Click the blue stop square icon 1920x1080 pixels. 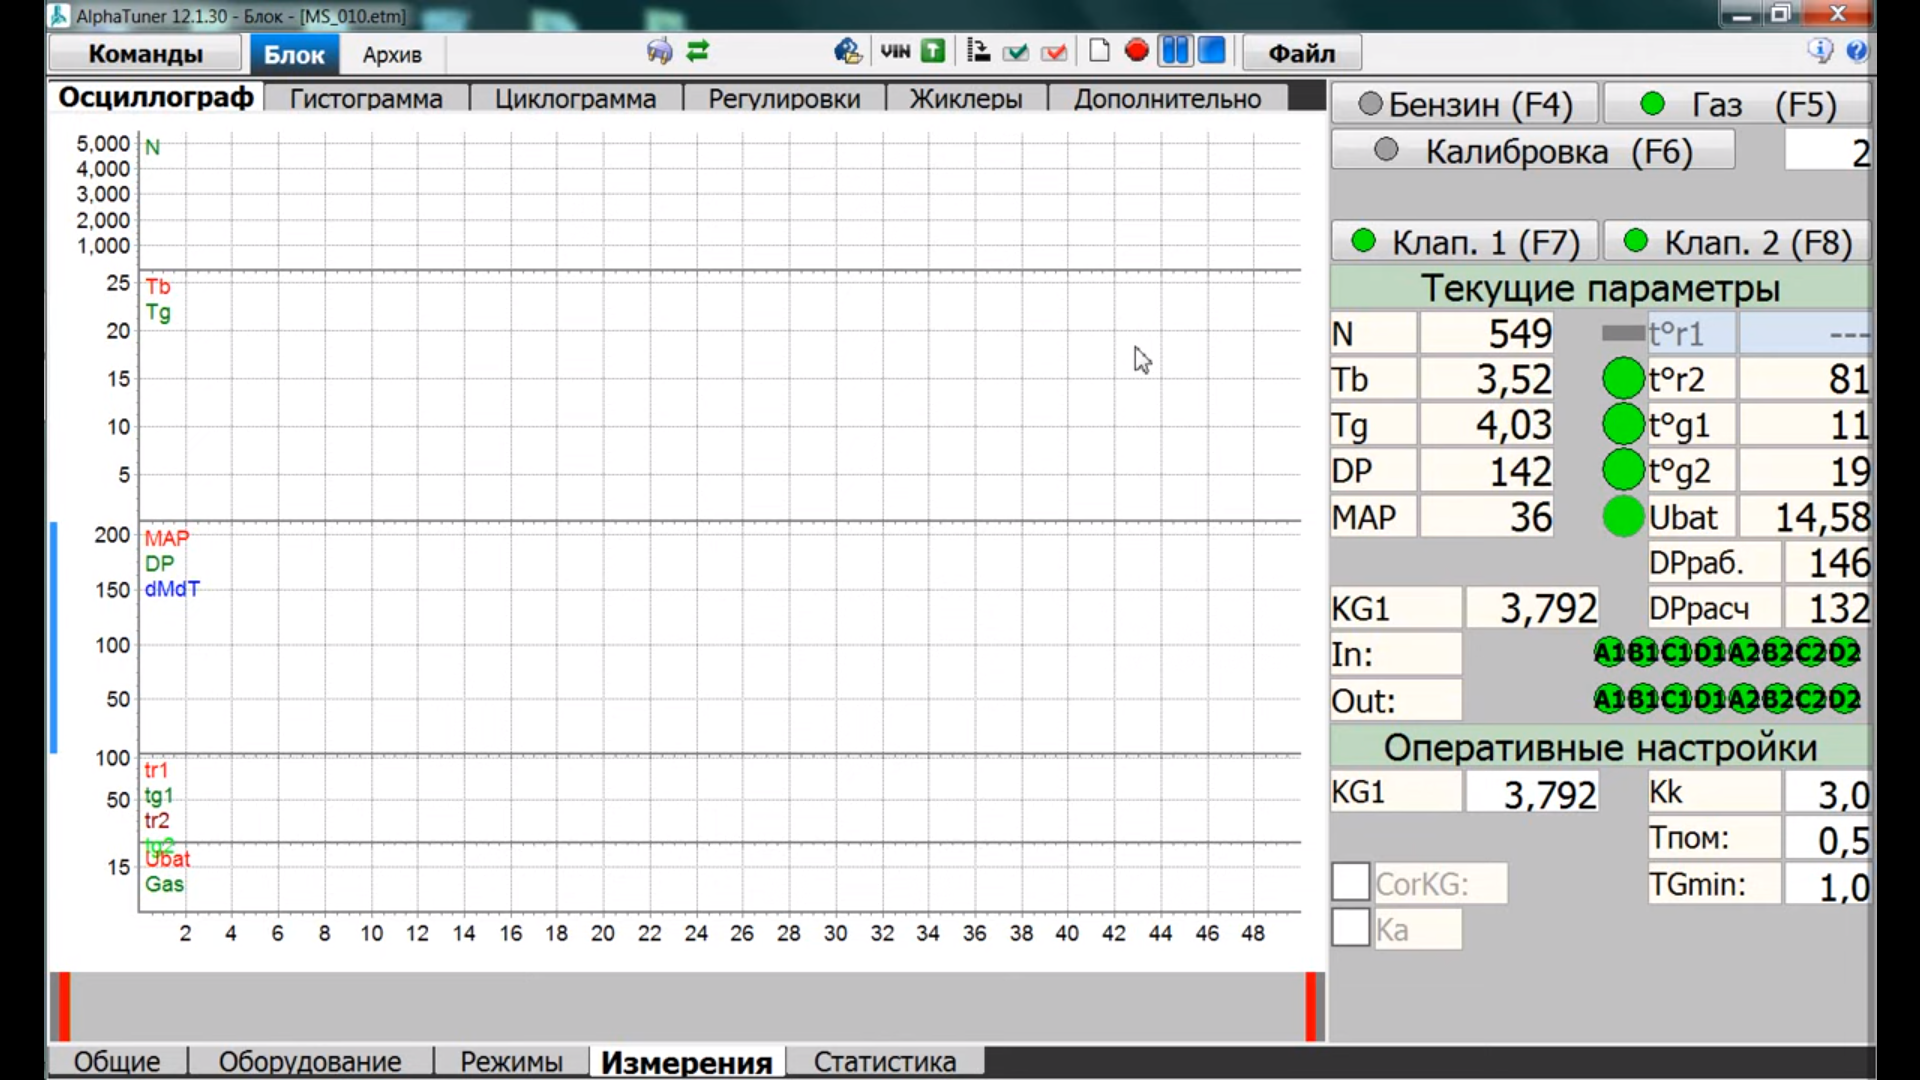click(x=1212, y=51)
